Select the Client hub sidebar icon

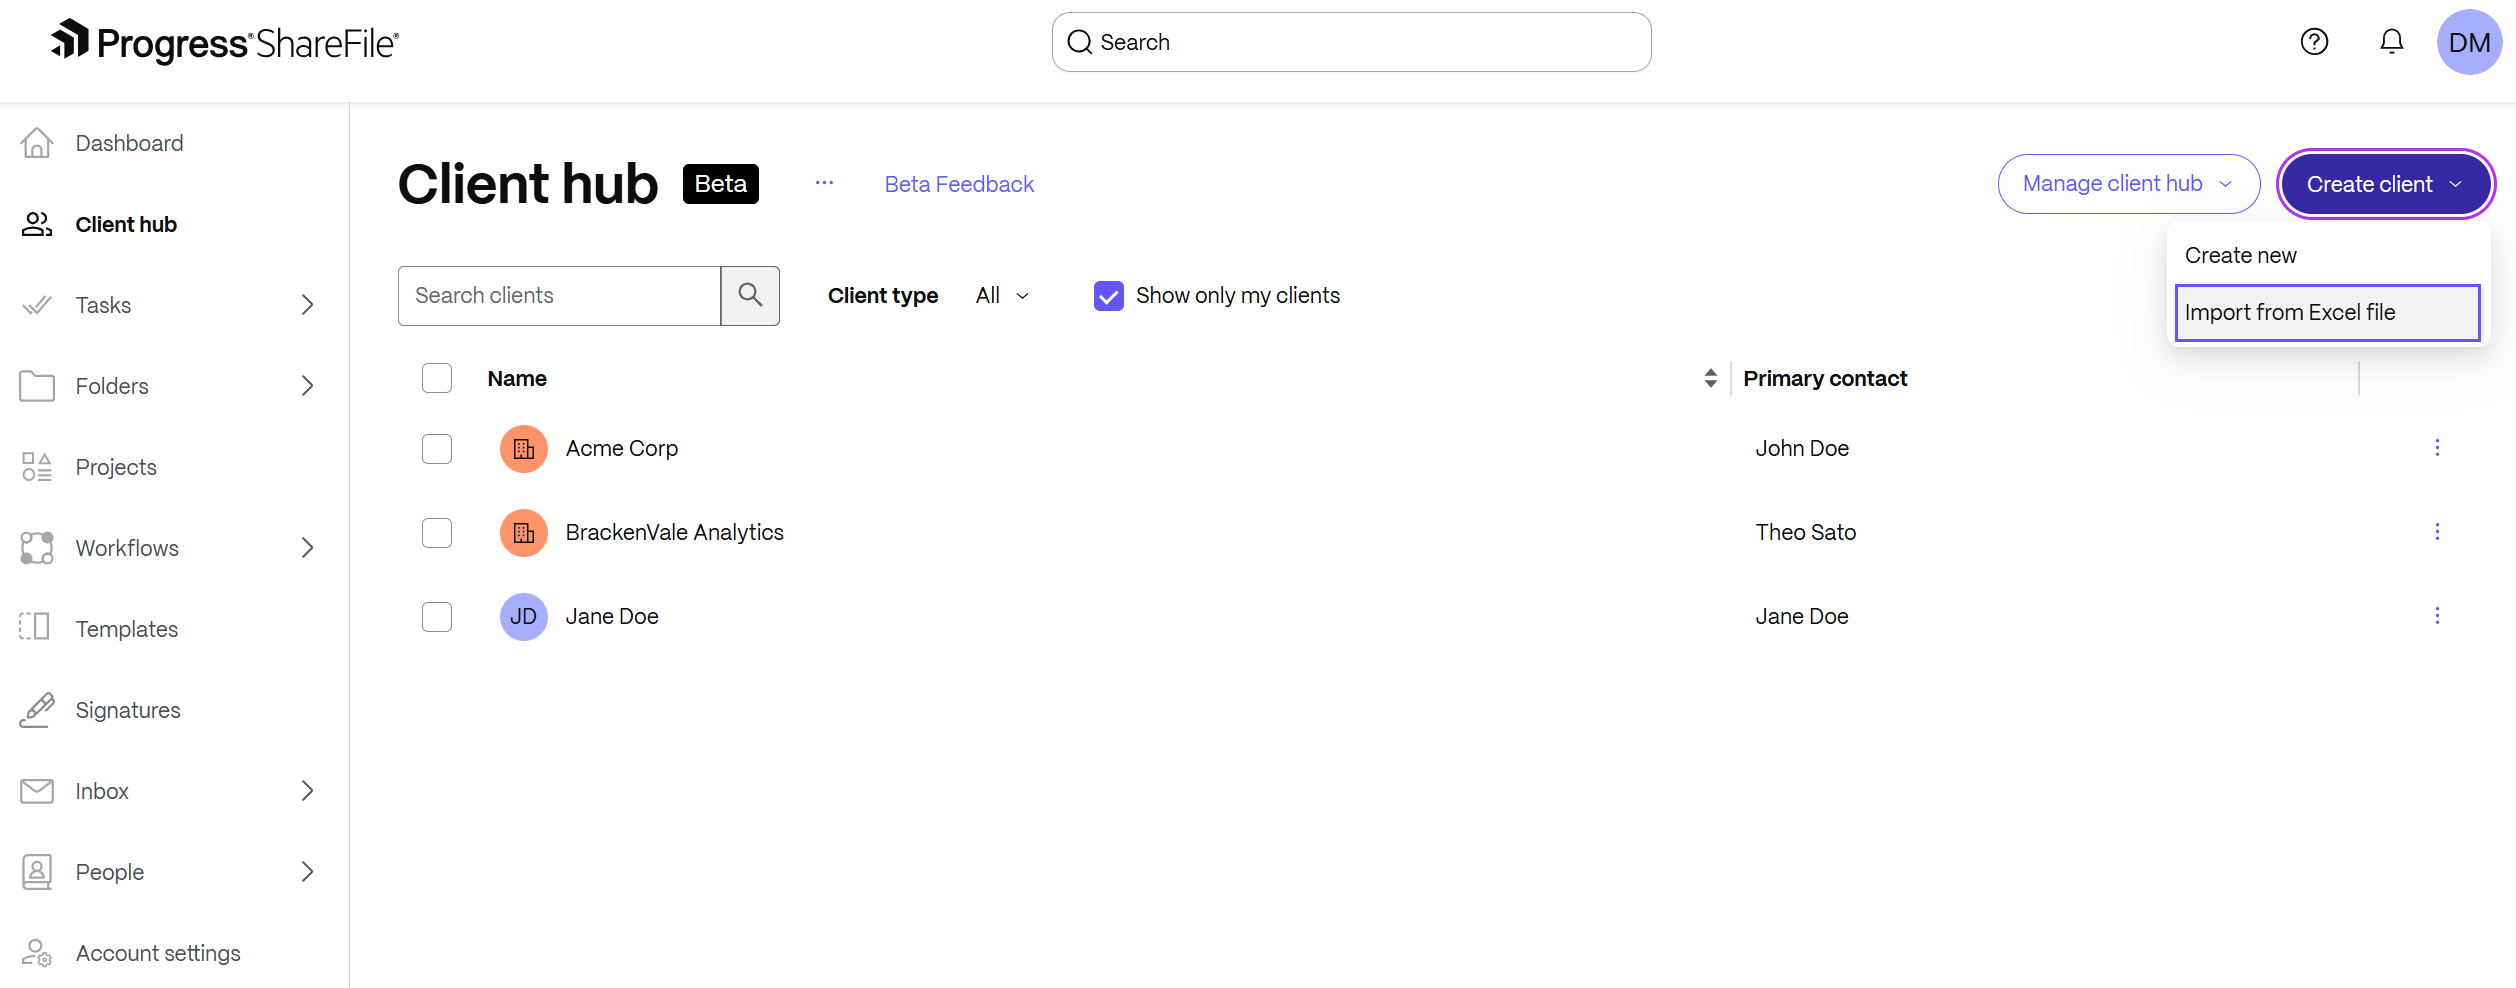(36, 224)
